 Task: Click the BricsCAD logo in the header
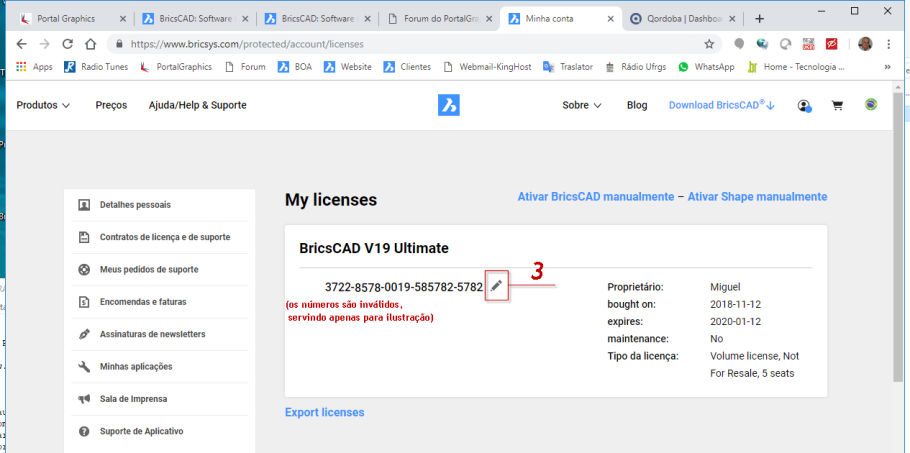(x=449, y=105)
